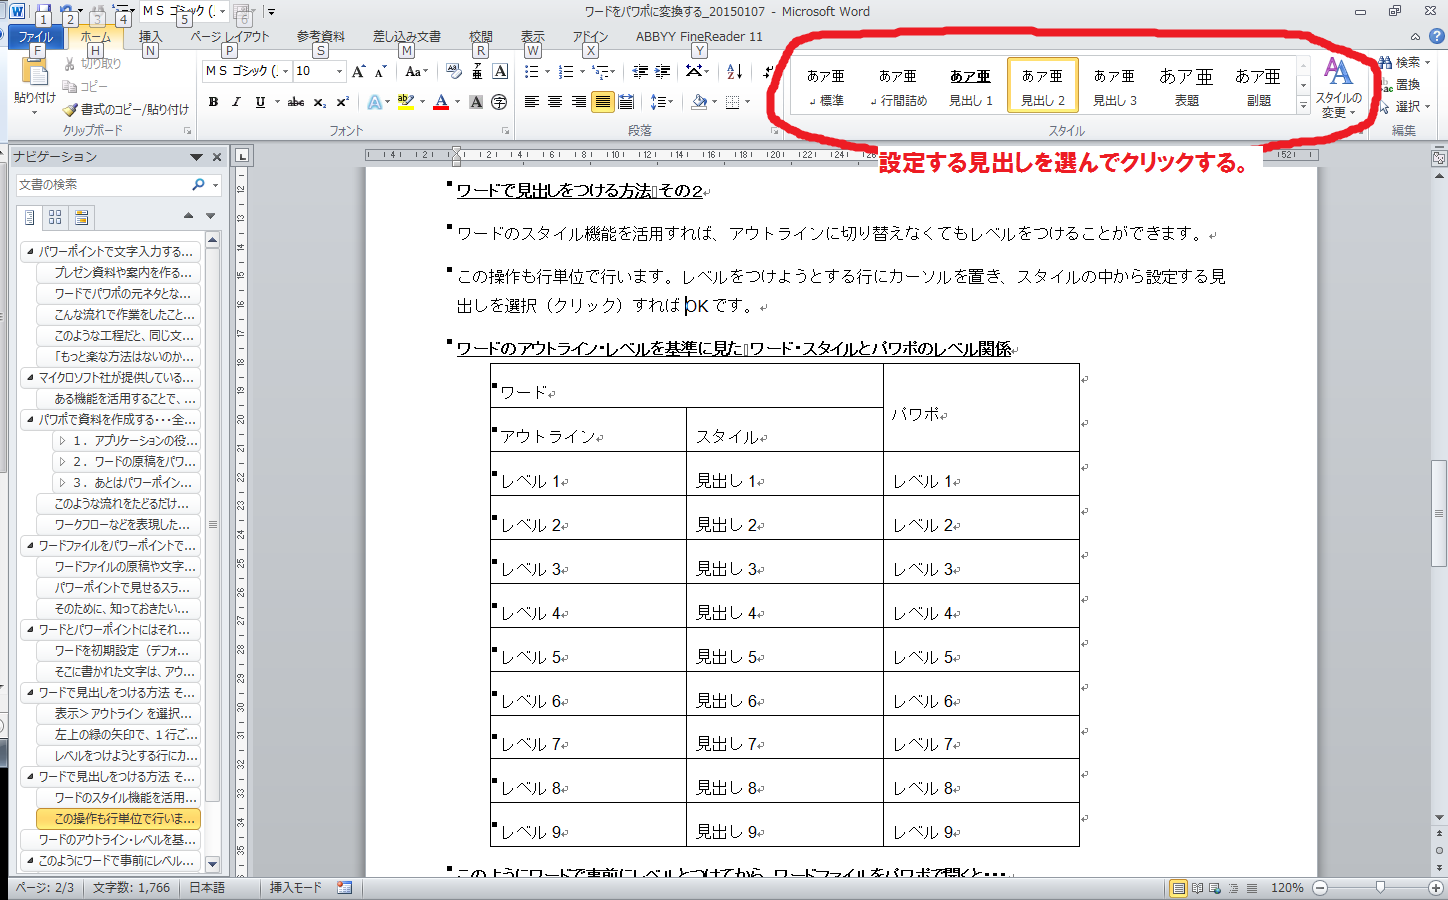Viewport: 1448px width, 900px height.
Task: Open Change Case (Aa) dropdown
Action: [416, 72]
